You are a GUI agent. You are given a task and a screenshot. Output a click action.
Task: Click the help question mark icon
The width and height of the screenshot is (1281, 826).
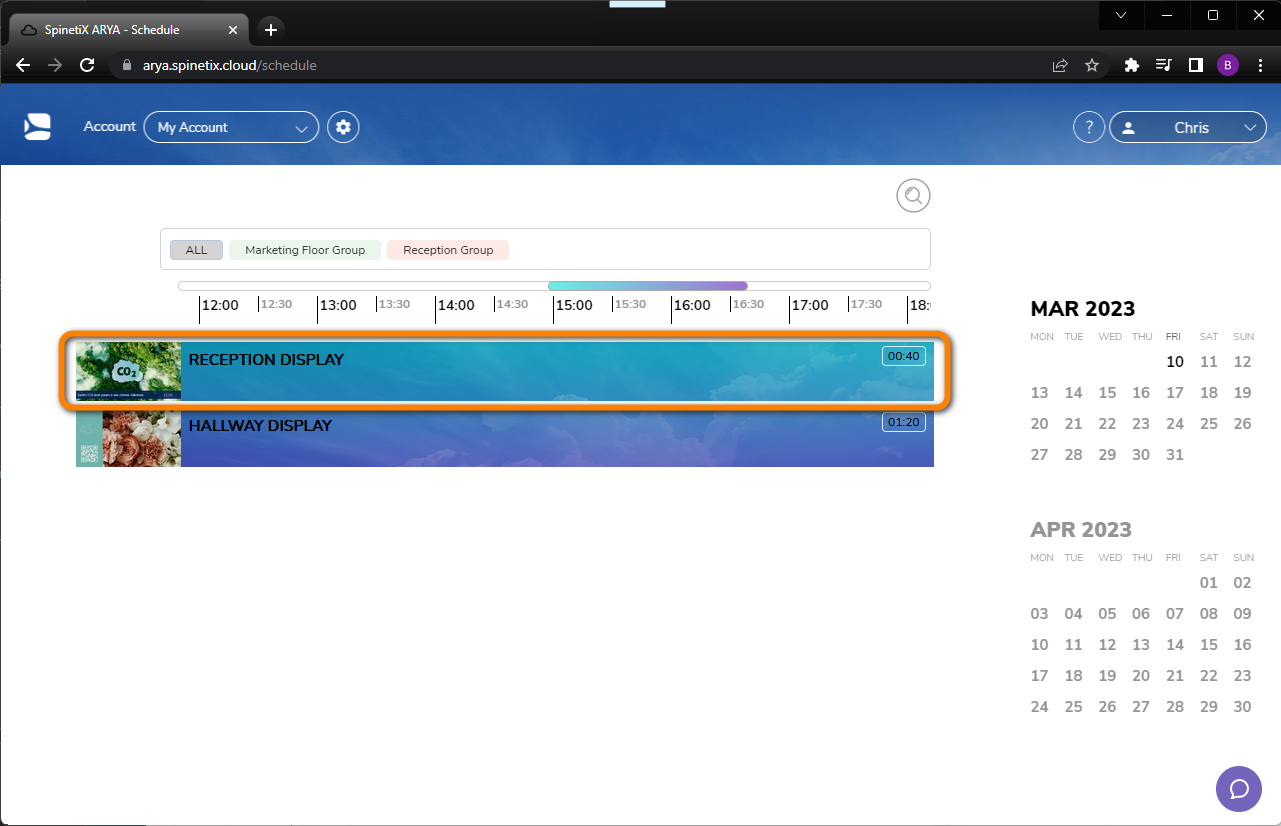click(x=1088, y=127)
